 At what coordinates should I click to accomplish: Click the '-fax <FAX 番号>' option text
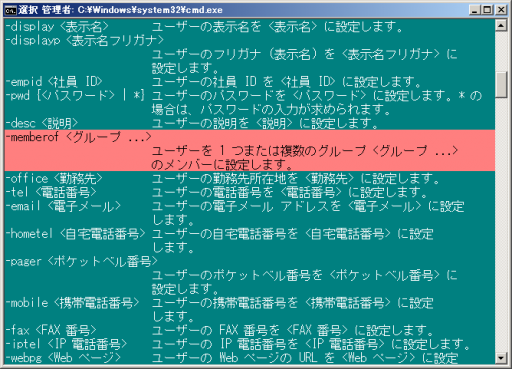pyautogui.click(x=51, y=331)
